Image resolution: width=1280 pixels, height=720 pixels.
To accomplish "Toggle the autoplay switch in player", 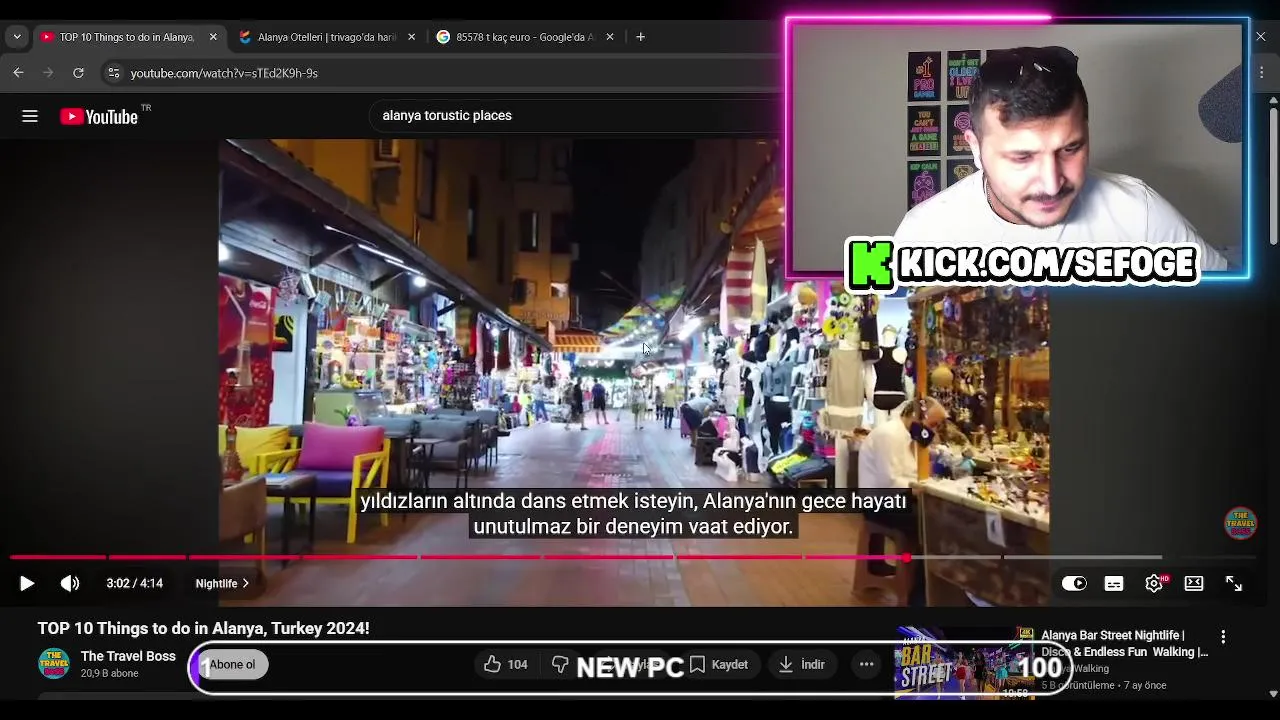I will click(x=1074, y=583).
